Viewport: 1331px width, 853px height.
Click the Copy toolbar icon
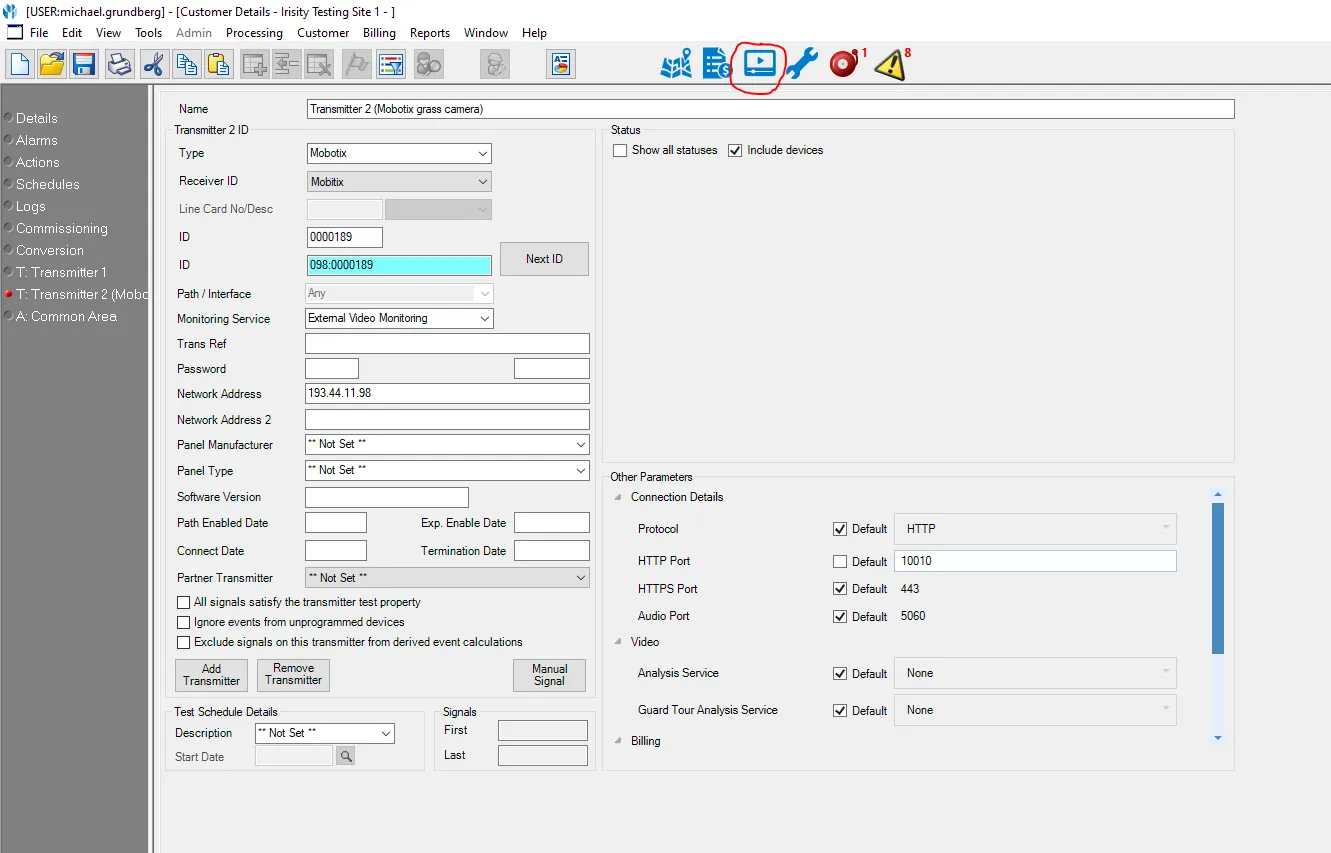click(186, 65)
